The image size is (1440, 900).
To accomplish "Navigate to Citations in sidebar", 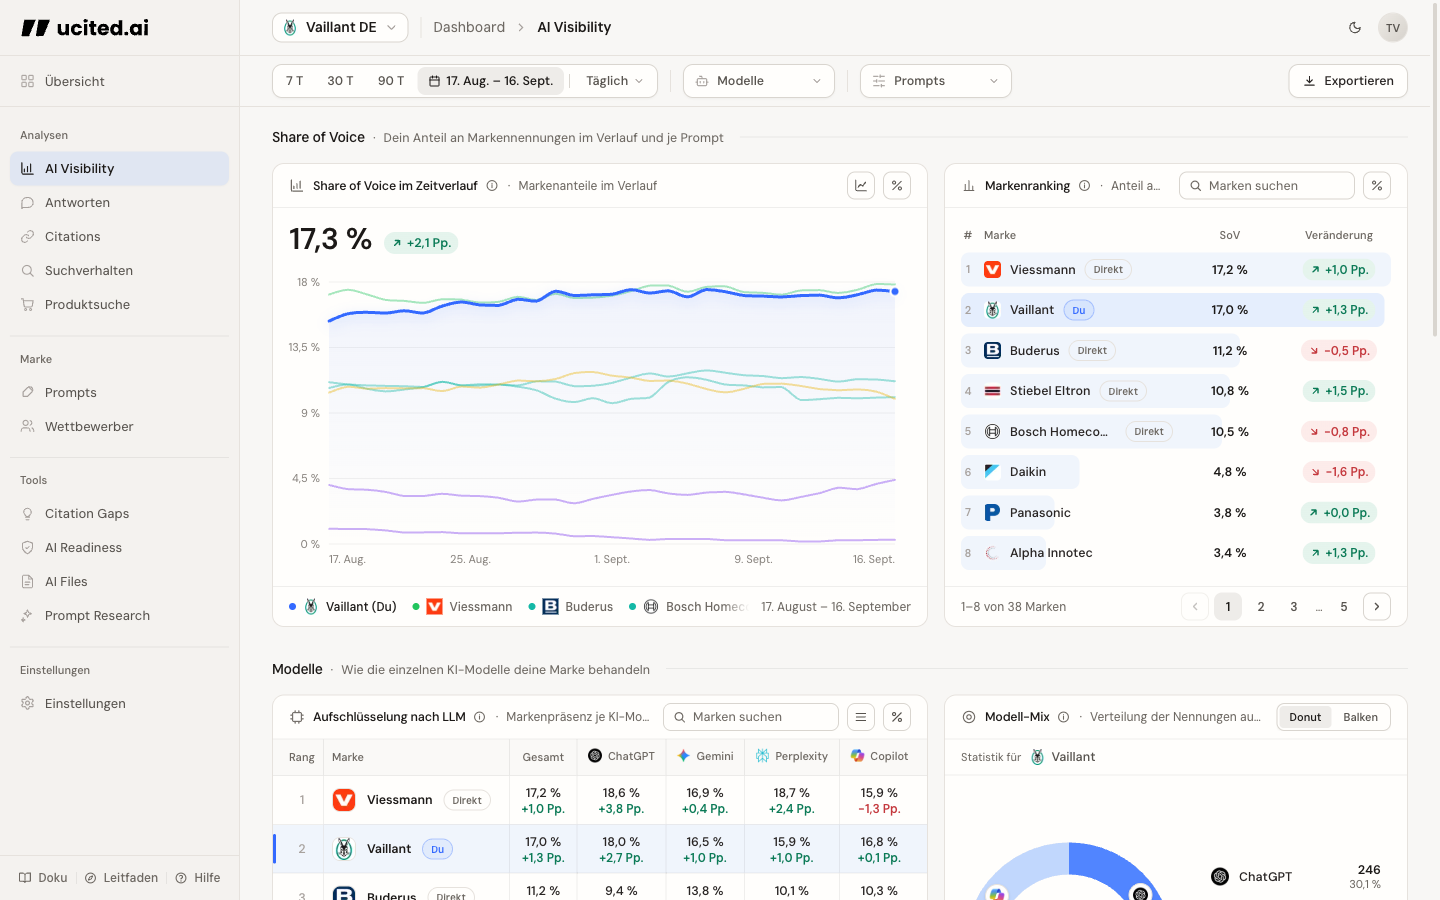I will tap(120, 237).
